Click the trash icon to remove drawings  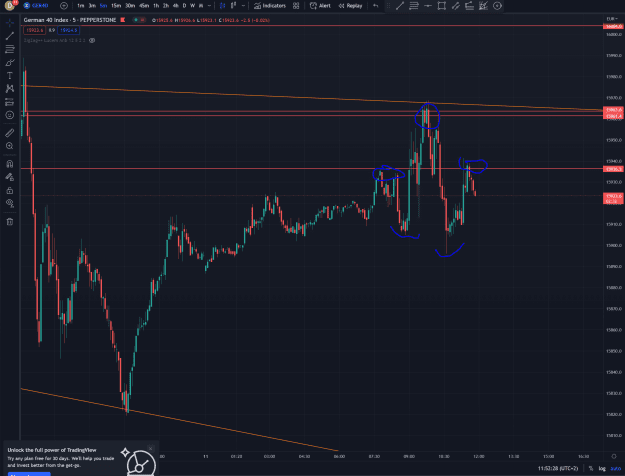pos(10,221)
